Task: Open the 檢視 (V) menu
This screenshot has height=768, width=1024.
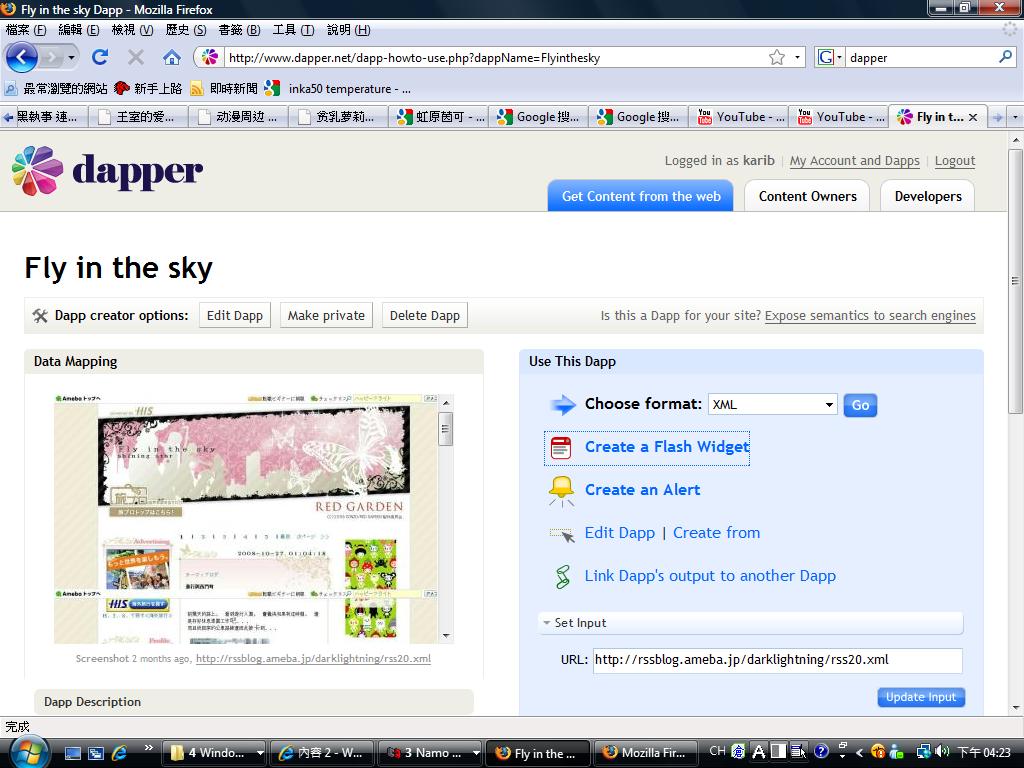Action: [x=132, y=30]
